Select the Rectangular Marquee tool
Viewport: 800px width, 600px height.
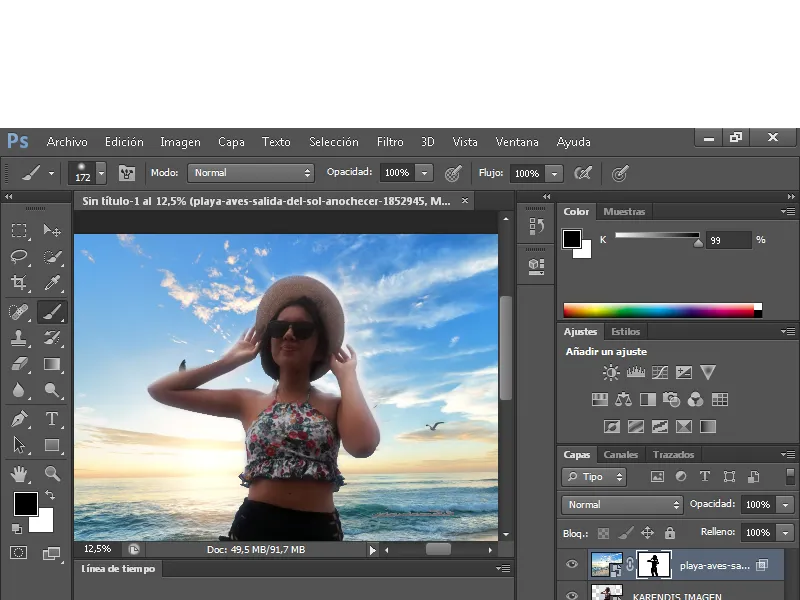(x=19, y=231)
